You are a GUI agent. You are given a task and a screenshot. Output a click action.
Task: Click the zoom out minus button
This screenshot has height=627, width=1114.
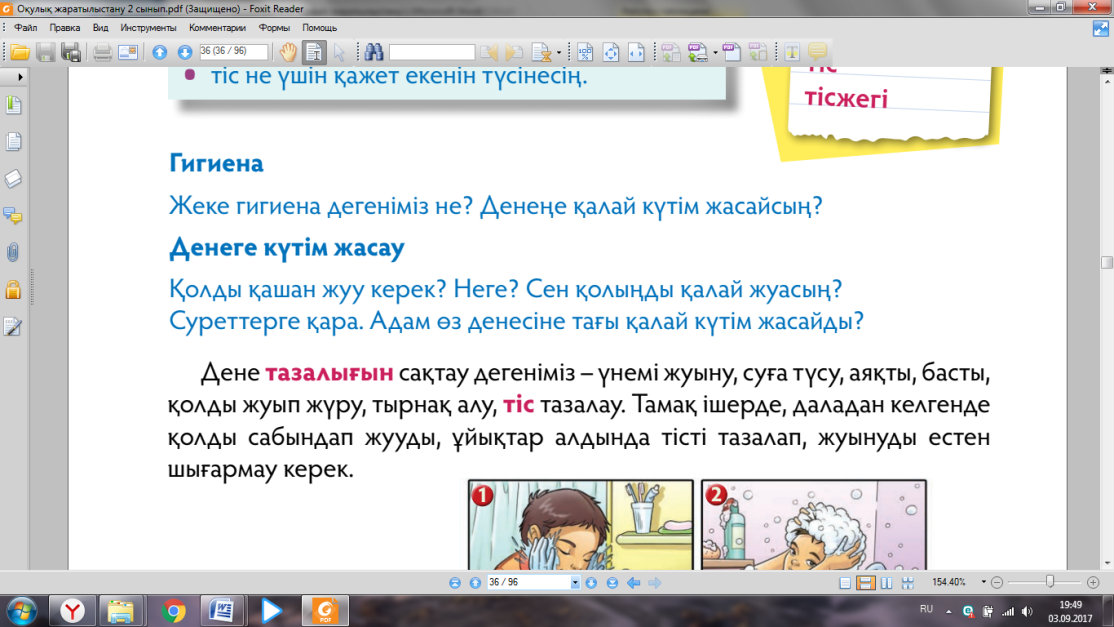pyautogui.click(x=997, y=582)
